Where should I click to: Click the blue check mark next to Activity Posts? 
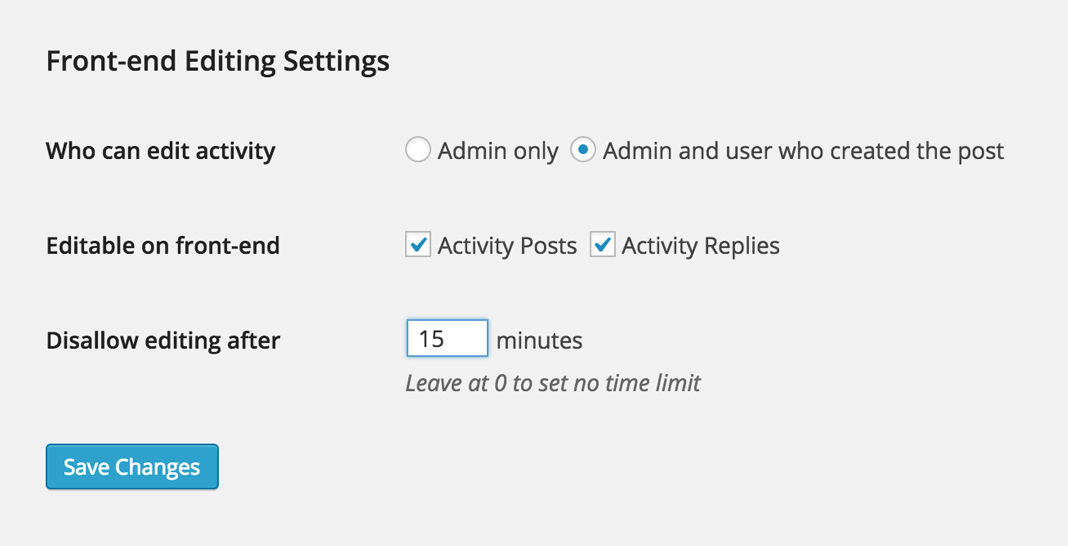[x=418, y=245]
